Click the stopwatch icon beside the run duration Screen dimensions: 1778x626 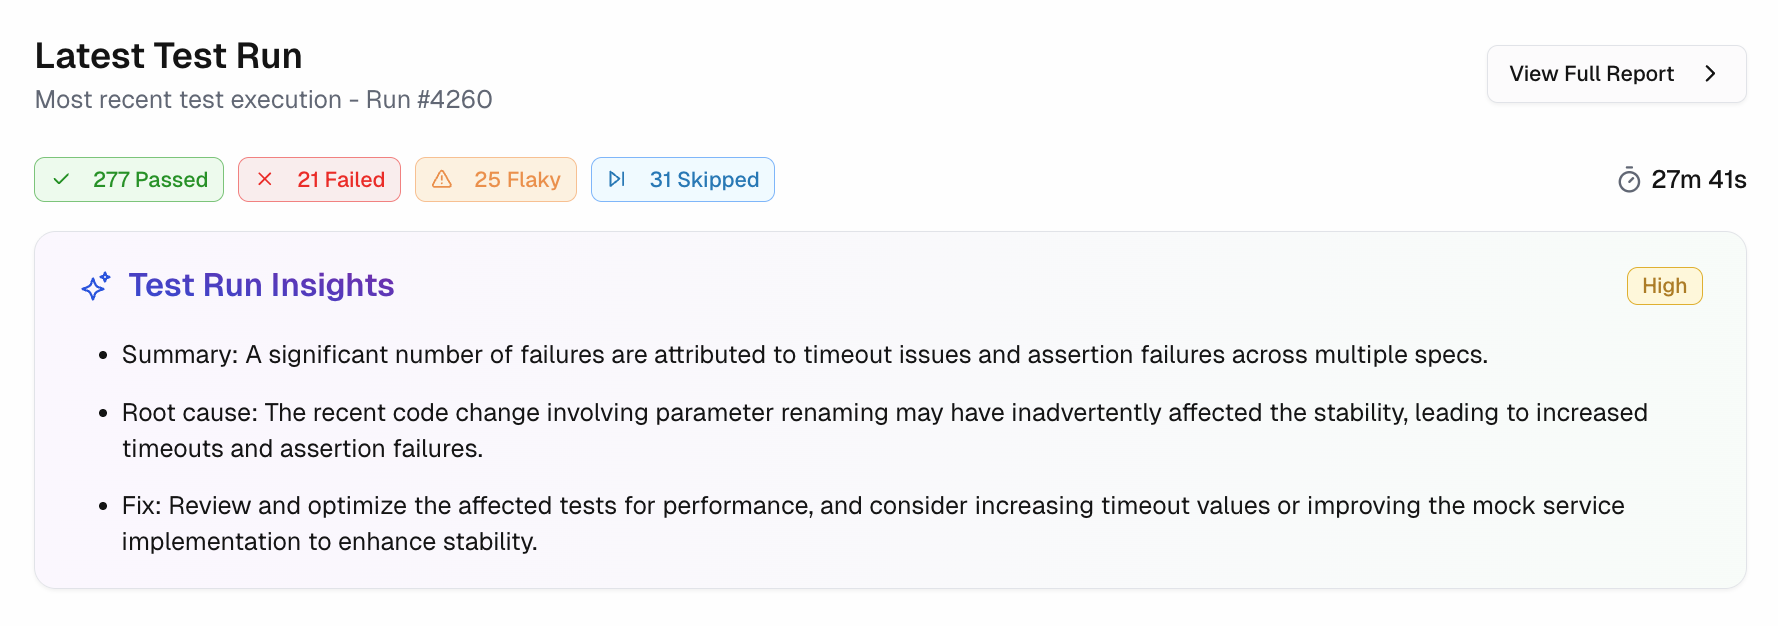click(1629, 180)
